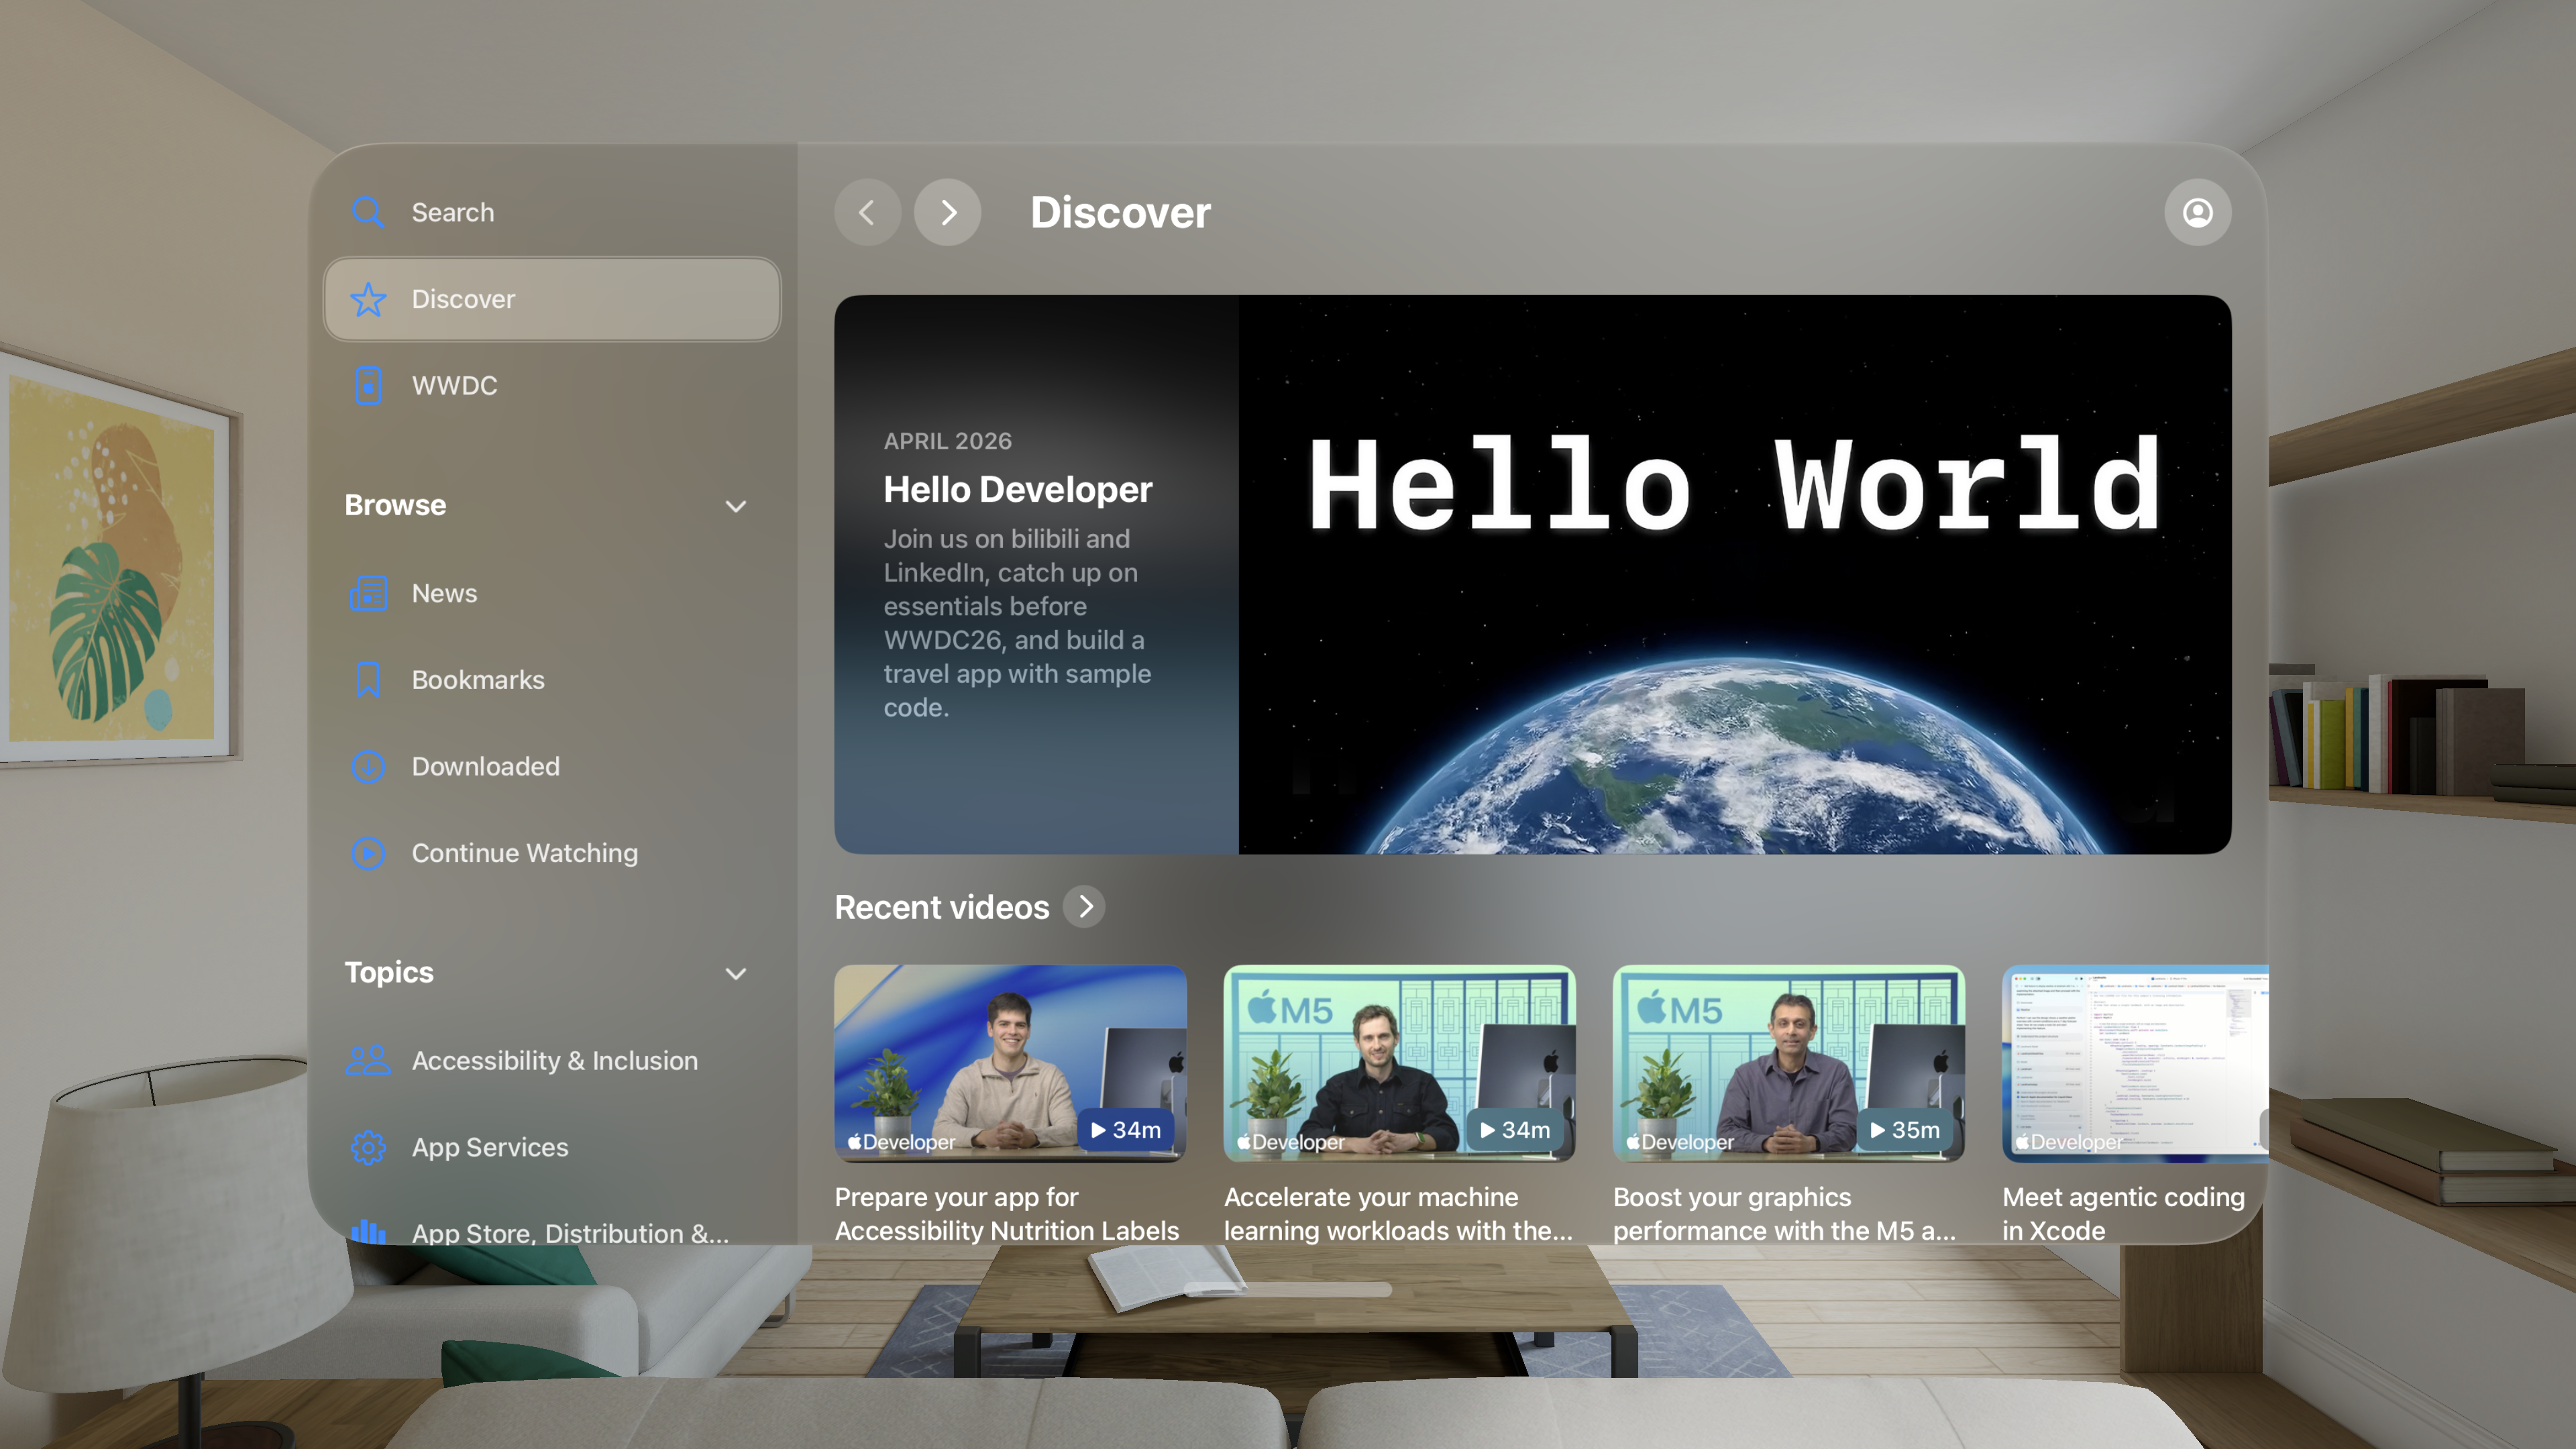The height and width of the screenshot is (1449, 2576).
Task: Click the Accessibility & Inclusion people icon
Action: coord(368,1060)
